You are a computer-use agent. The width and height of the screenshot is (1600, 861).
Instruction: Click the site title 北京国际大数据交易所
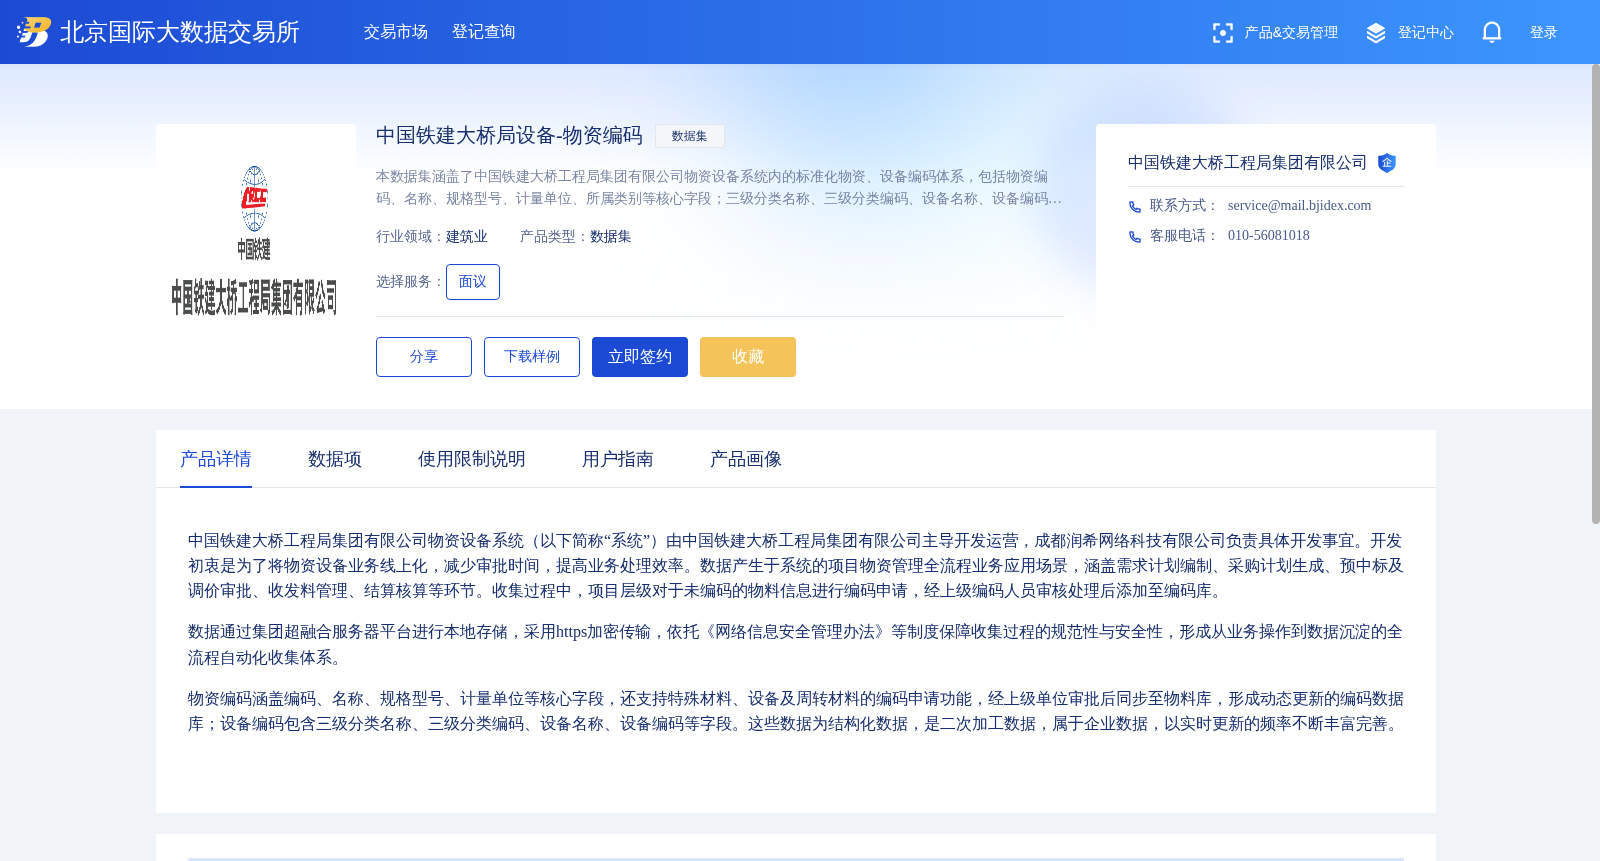180,32
